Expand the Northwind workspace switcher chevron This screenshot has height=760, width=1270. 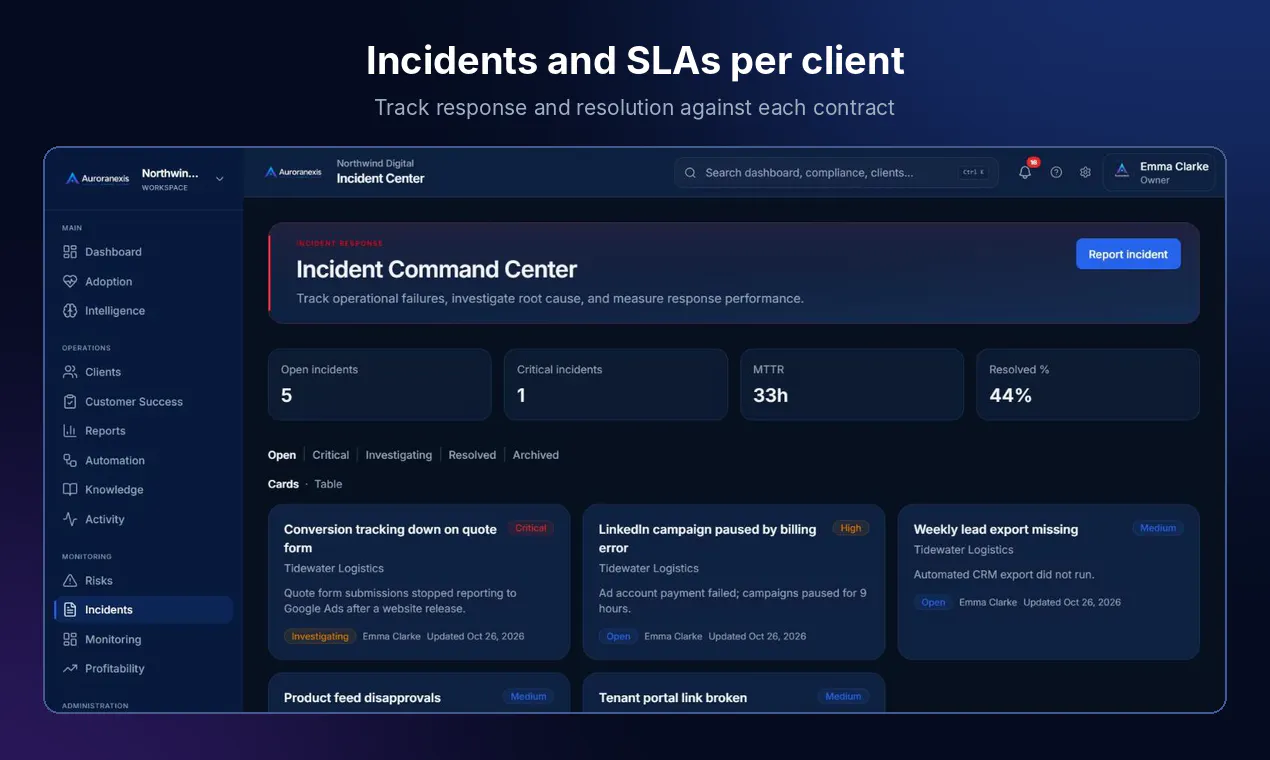[x=220, y=179]
